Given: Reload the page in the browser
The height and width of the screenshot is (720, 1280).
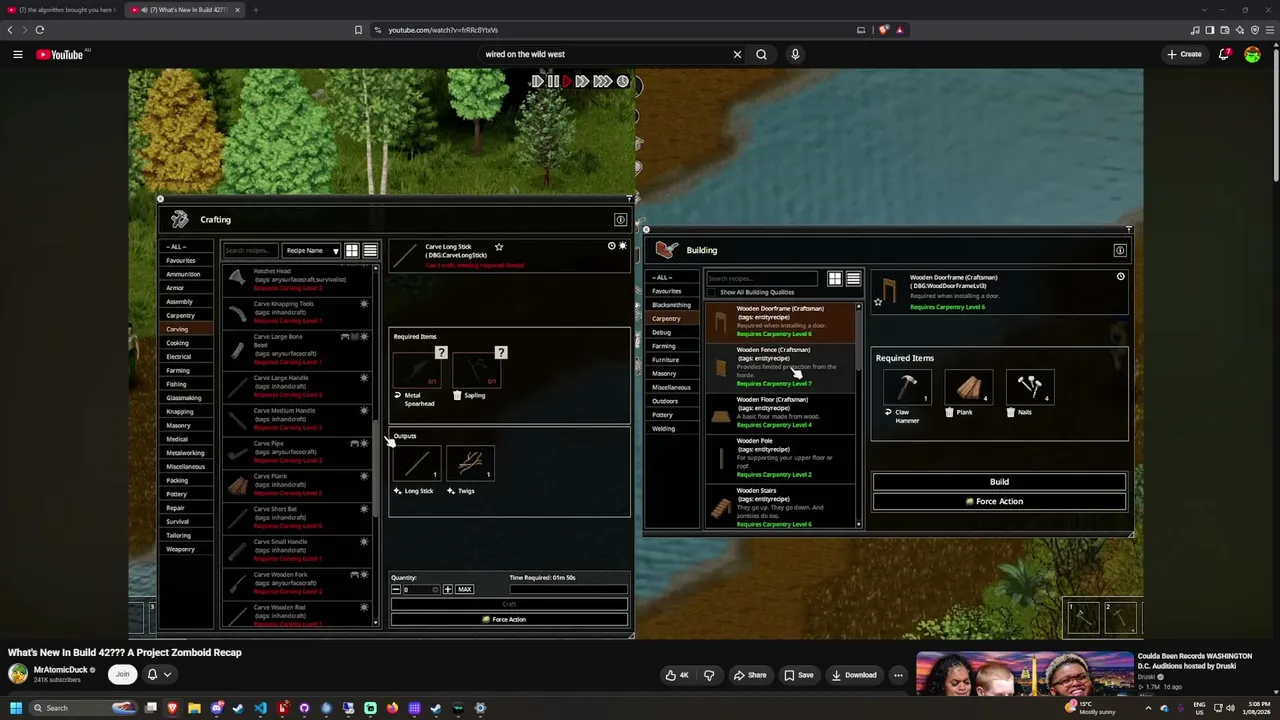Looking at the screenshot, I should [x=40, y=30].
